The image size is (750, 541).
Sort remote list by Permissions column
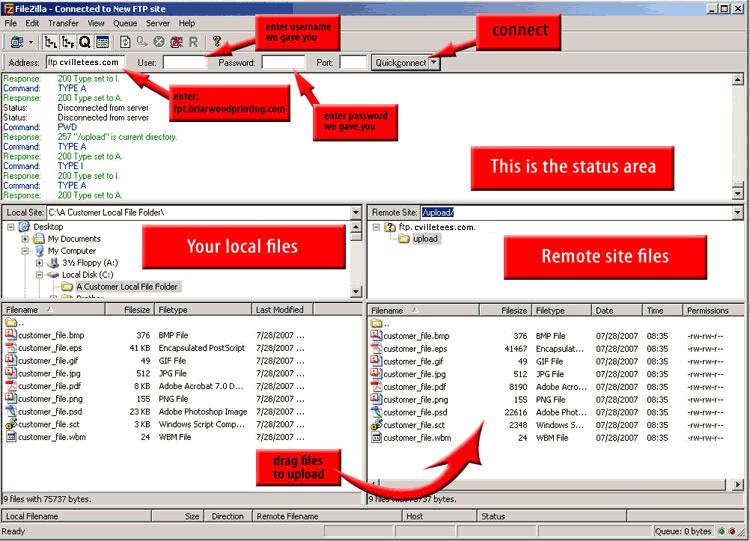(x=713, y=310)
